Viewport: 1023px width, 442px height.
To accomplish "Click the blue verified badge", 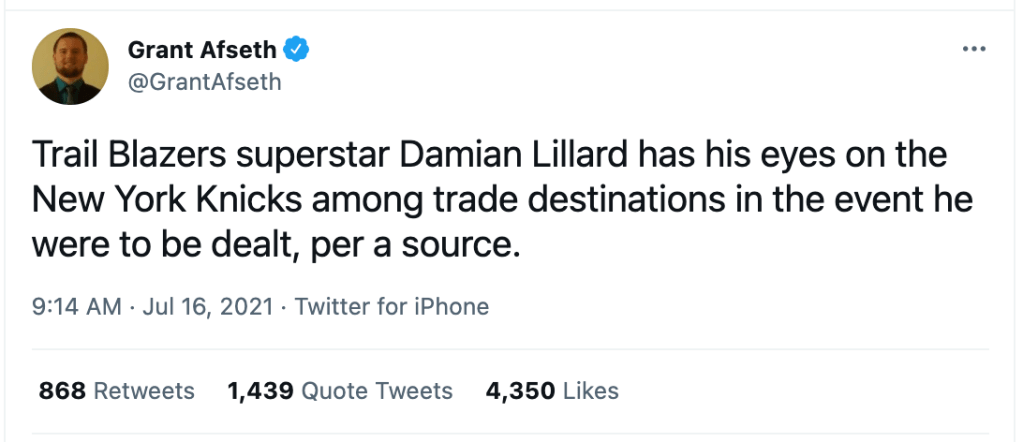I will click(x=296, y=47).
